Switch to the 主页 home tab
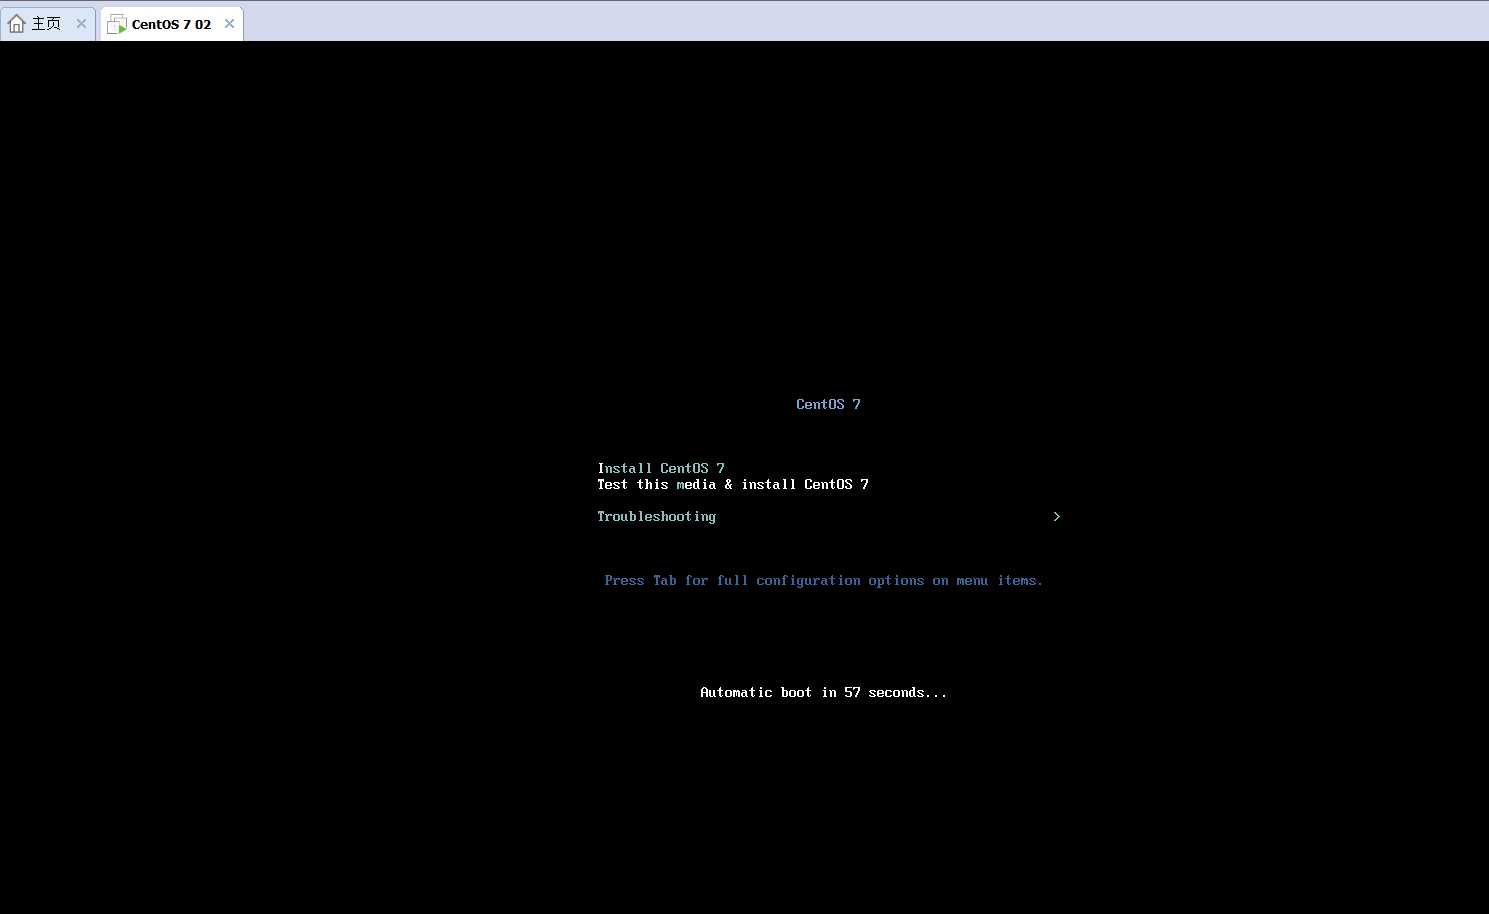This screenshot has height=914, width=1489. [47, 24]
